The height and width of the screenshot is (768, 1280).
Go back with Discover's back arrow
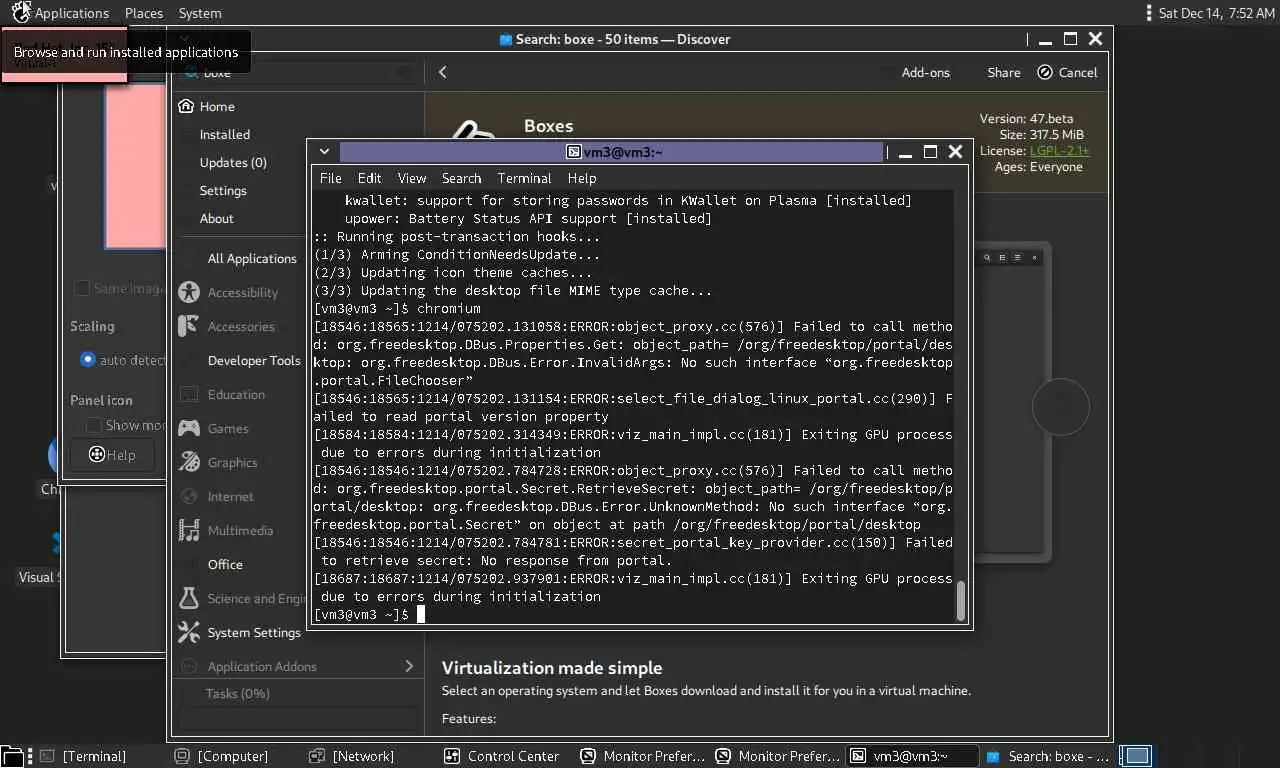442,72
